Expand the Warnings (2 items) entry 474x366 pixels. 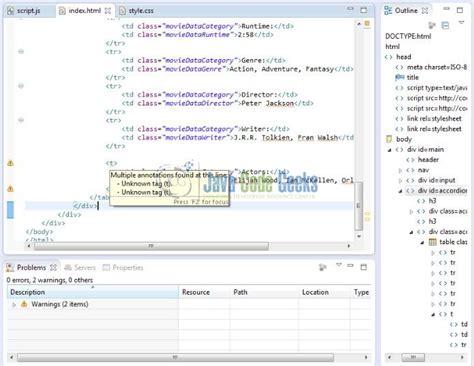point(14,304)
